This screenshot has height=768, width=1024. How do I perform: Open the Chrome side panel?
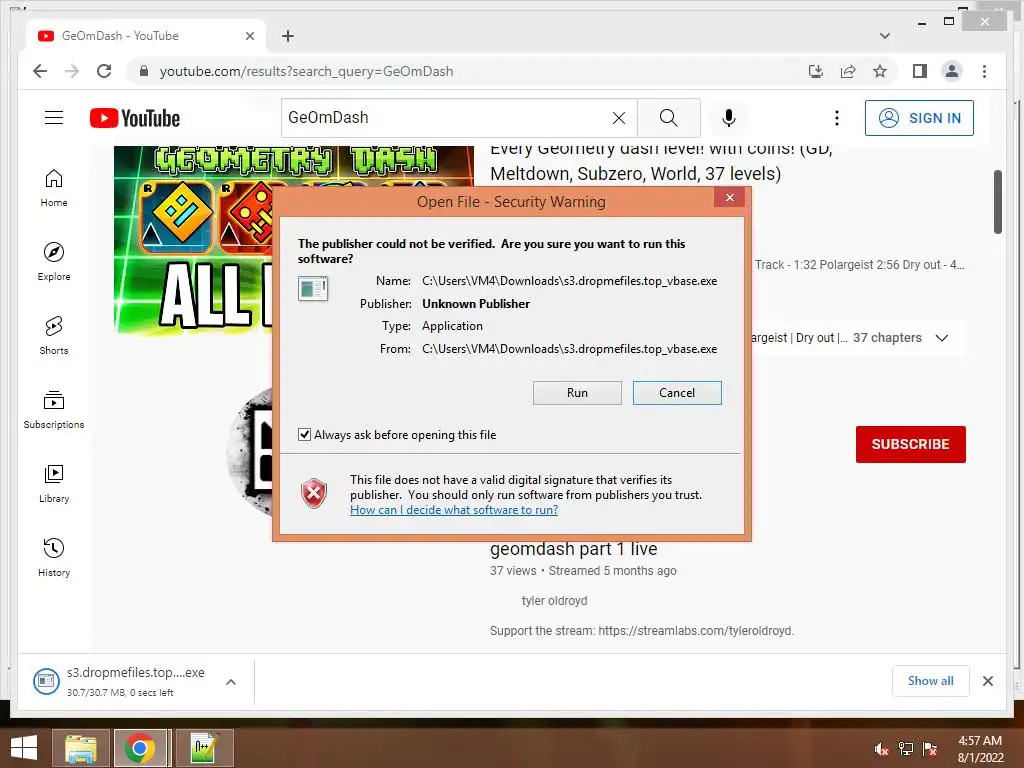[x=920, y=71]
